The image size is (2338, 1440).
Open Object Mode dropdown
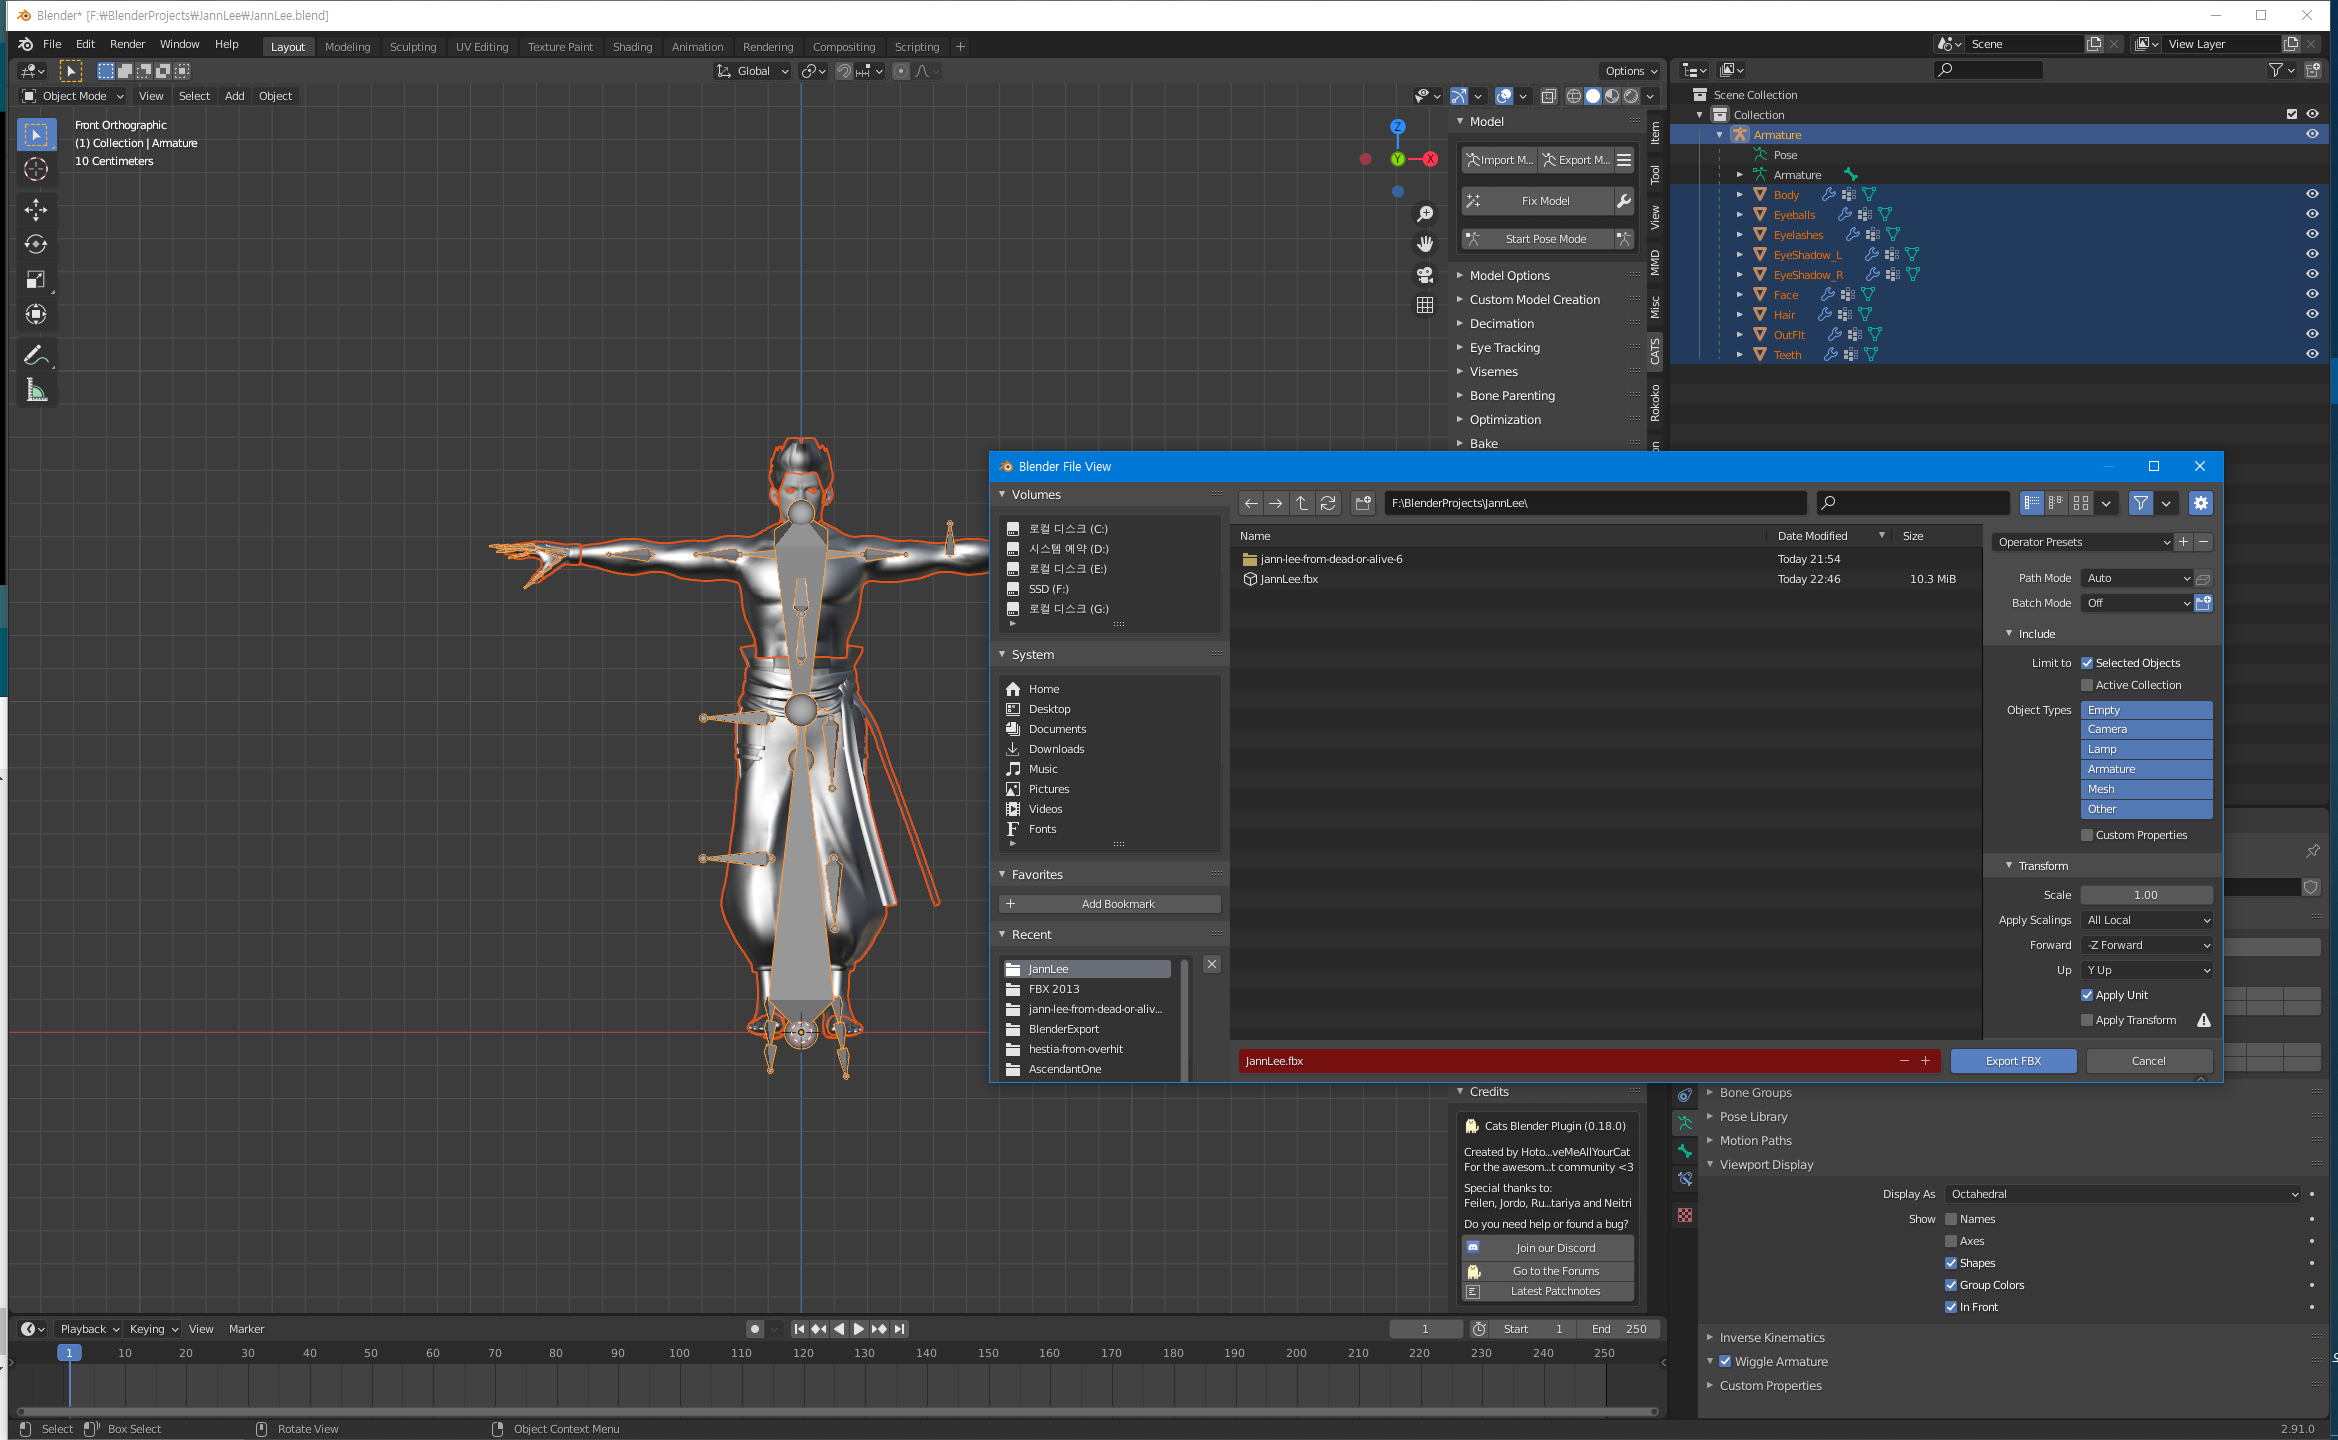[x=73, y=96]
